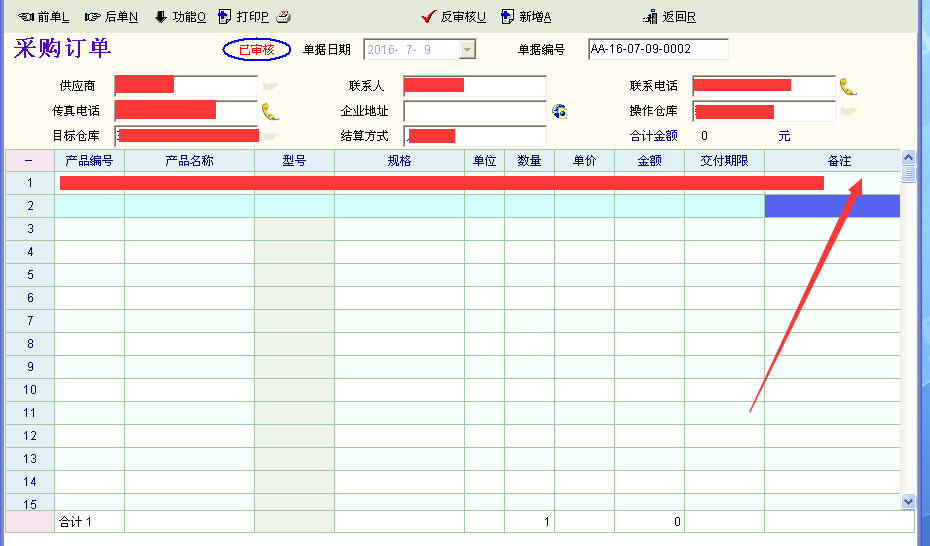This screenshot has width=930, height=546.
Task: Select the highlighted blue 备注 cell in row 2
Action: [832, 206]
